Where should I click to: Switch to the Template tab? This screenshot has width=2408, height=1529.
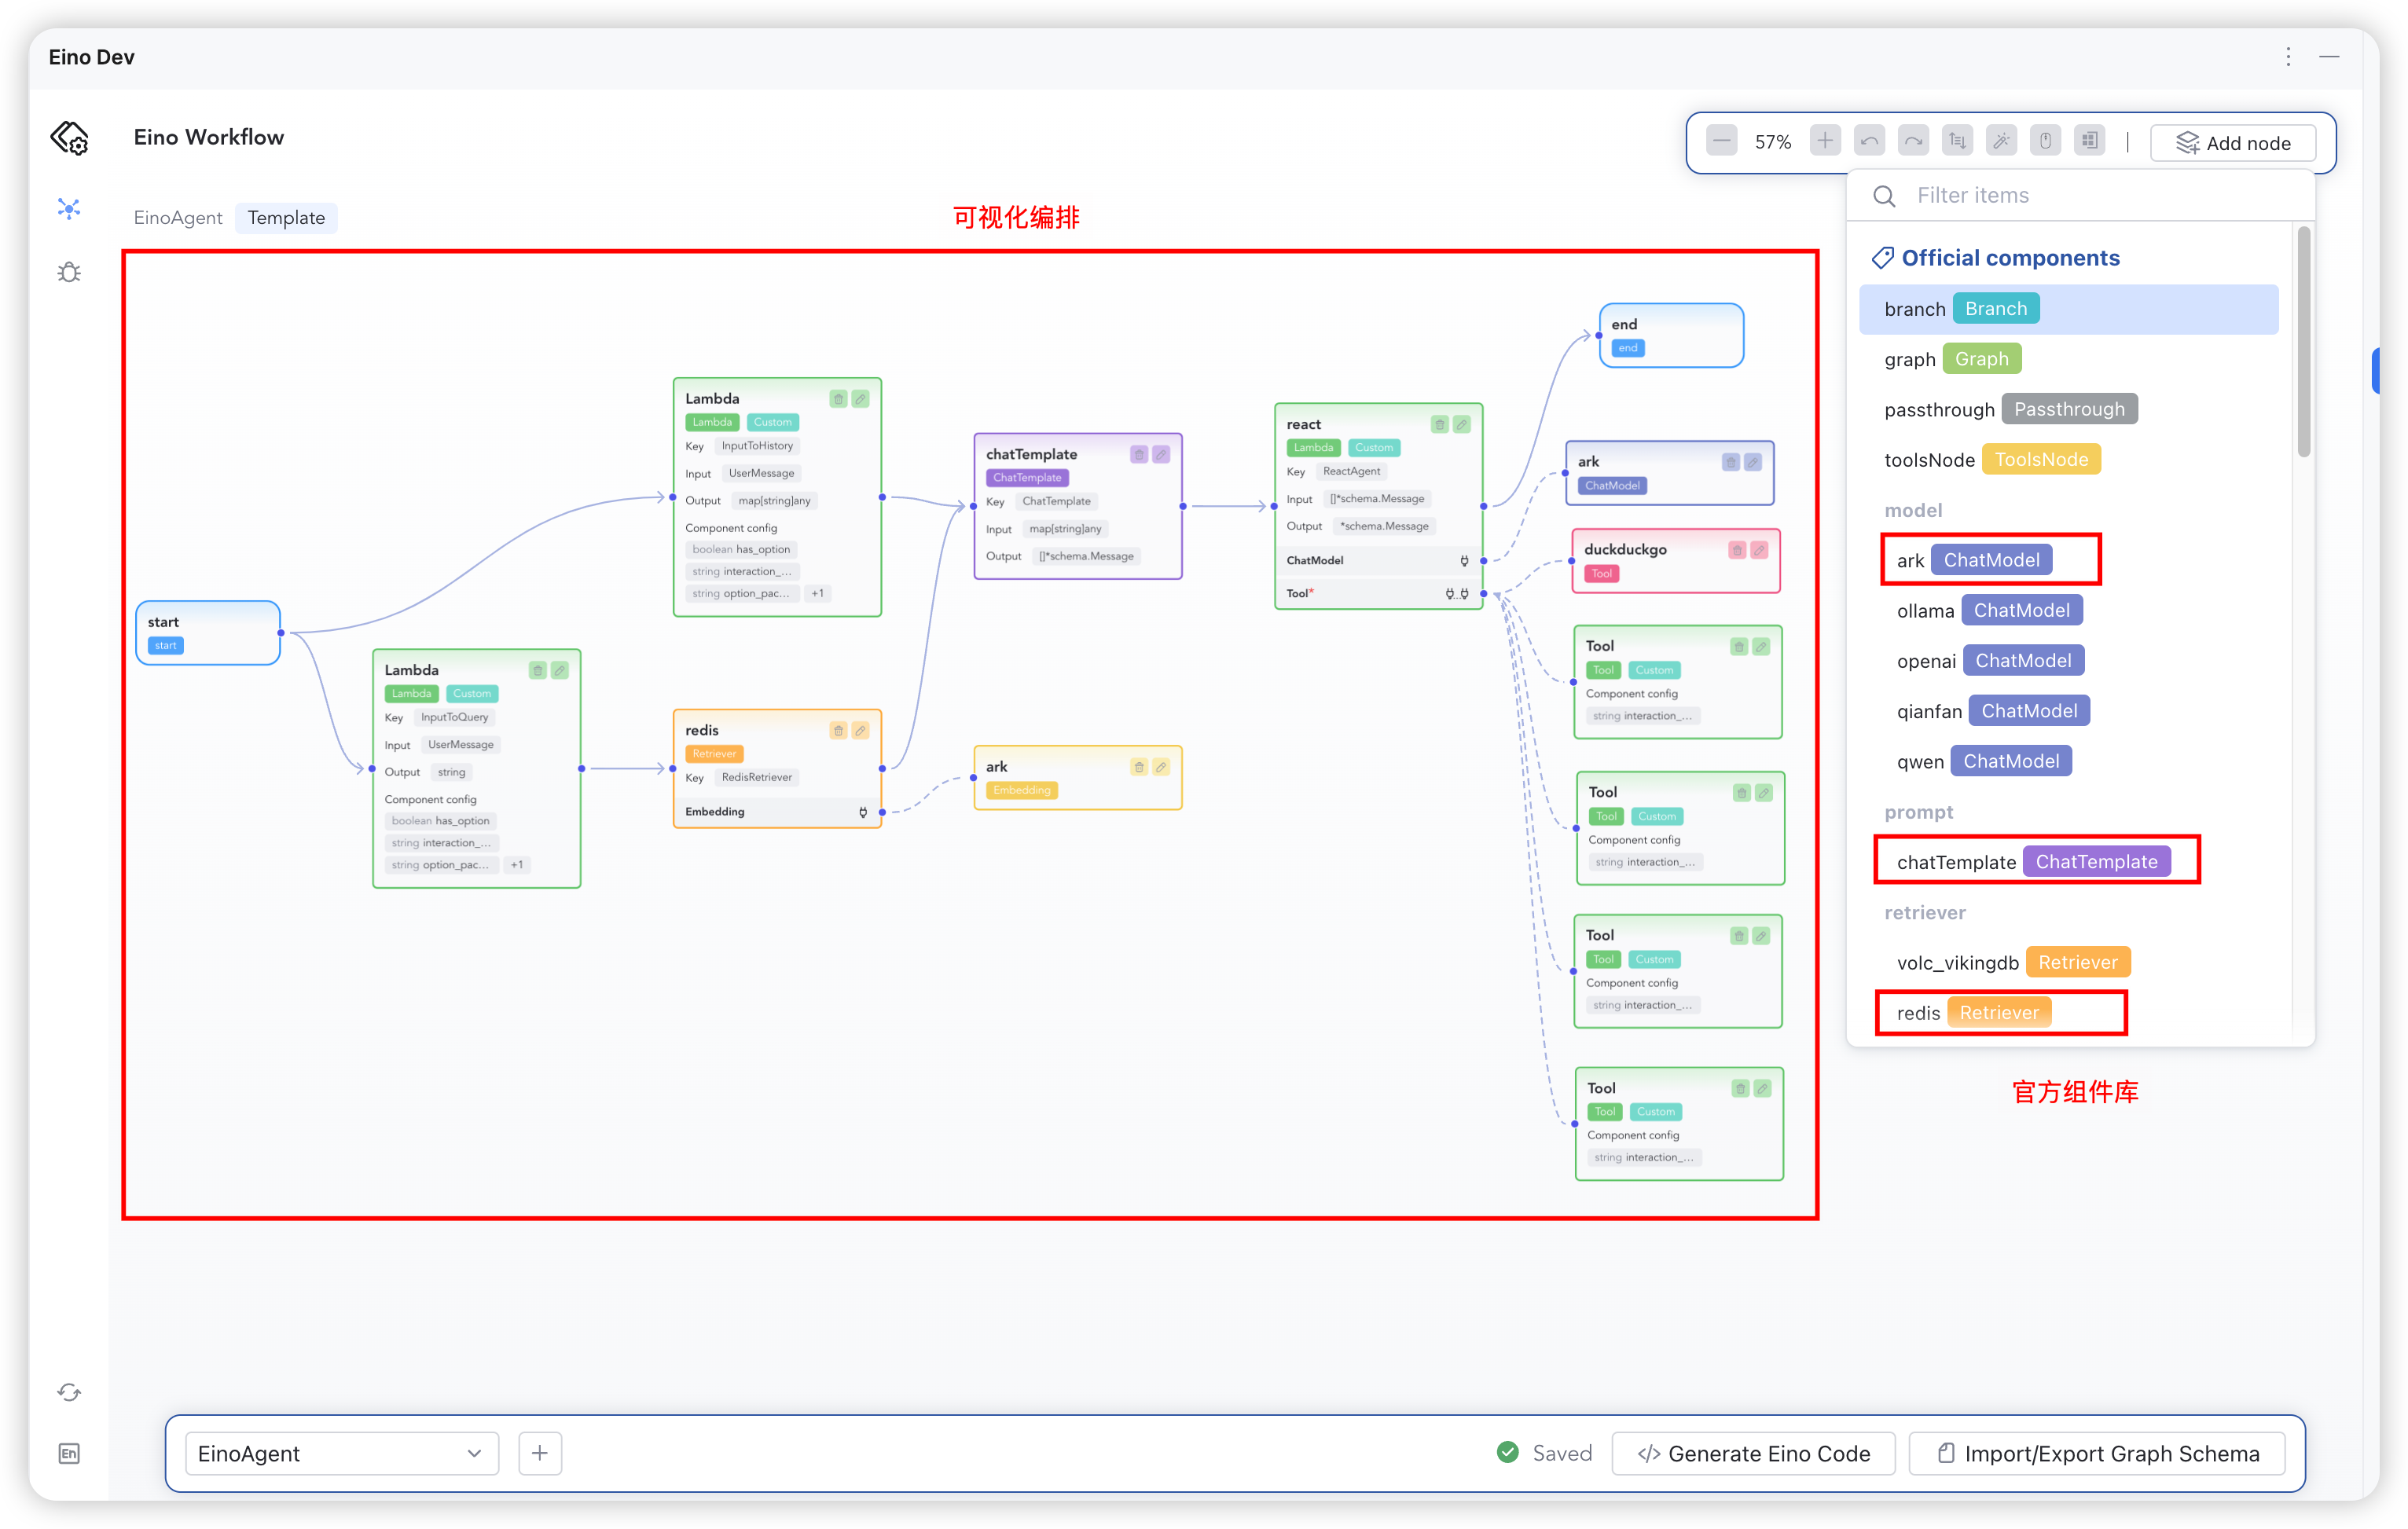286,218
